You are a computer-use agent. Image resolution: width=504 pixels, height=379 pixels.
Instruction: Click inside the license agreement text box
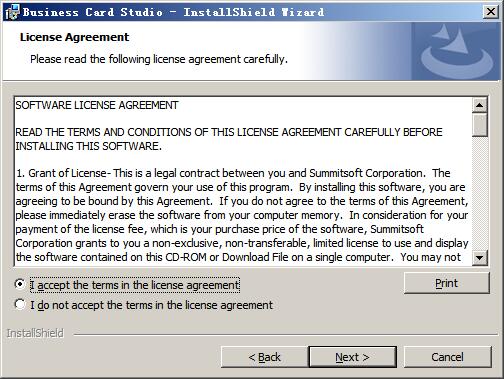tap(243, 181)
